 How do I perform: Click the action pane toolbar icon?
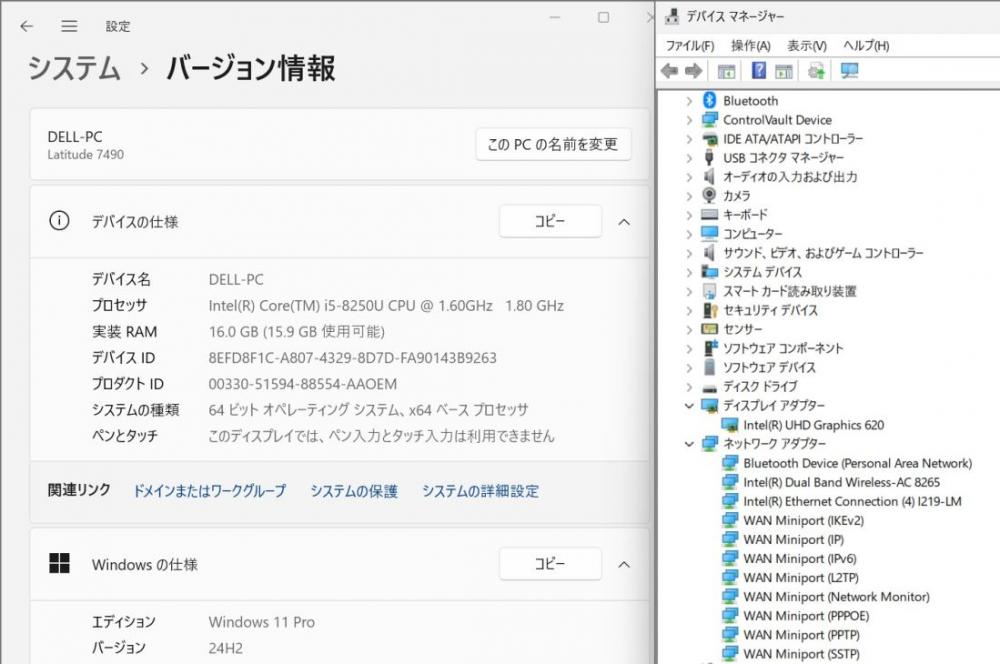coord(784,71)
